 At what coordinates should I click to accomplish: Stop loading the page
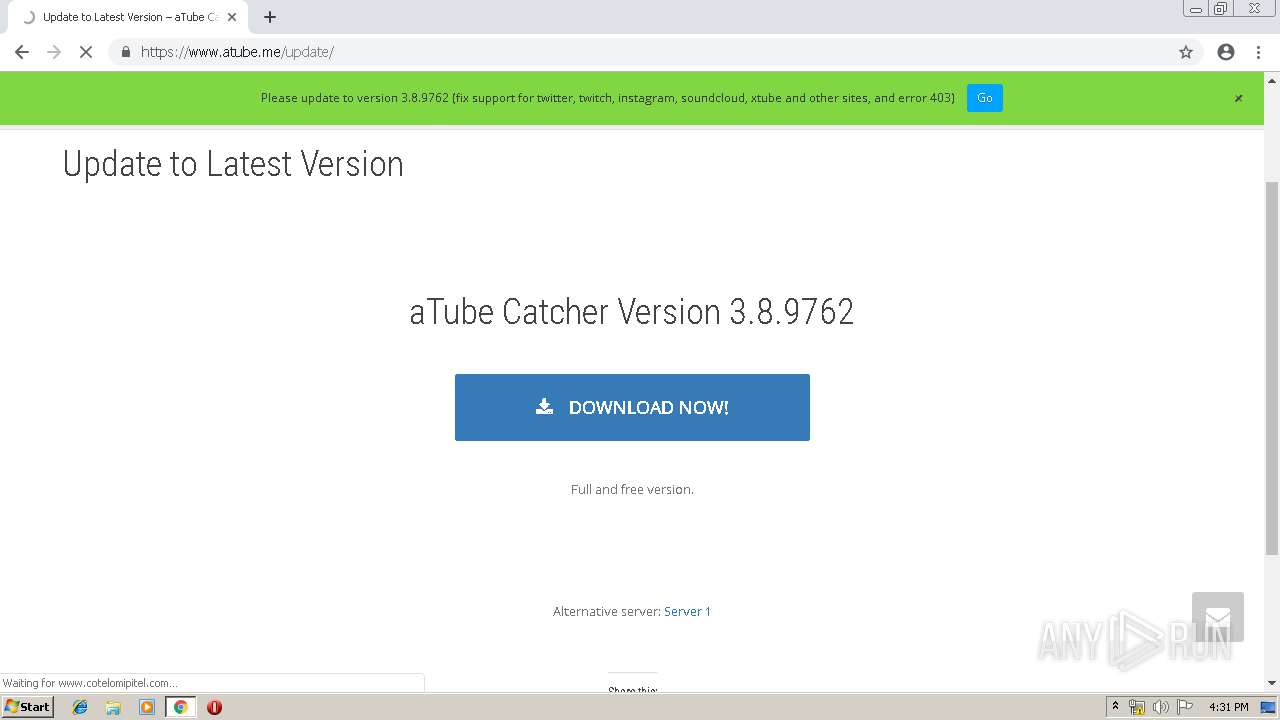coord(86,52)
